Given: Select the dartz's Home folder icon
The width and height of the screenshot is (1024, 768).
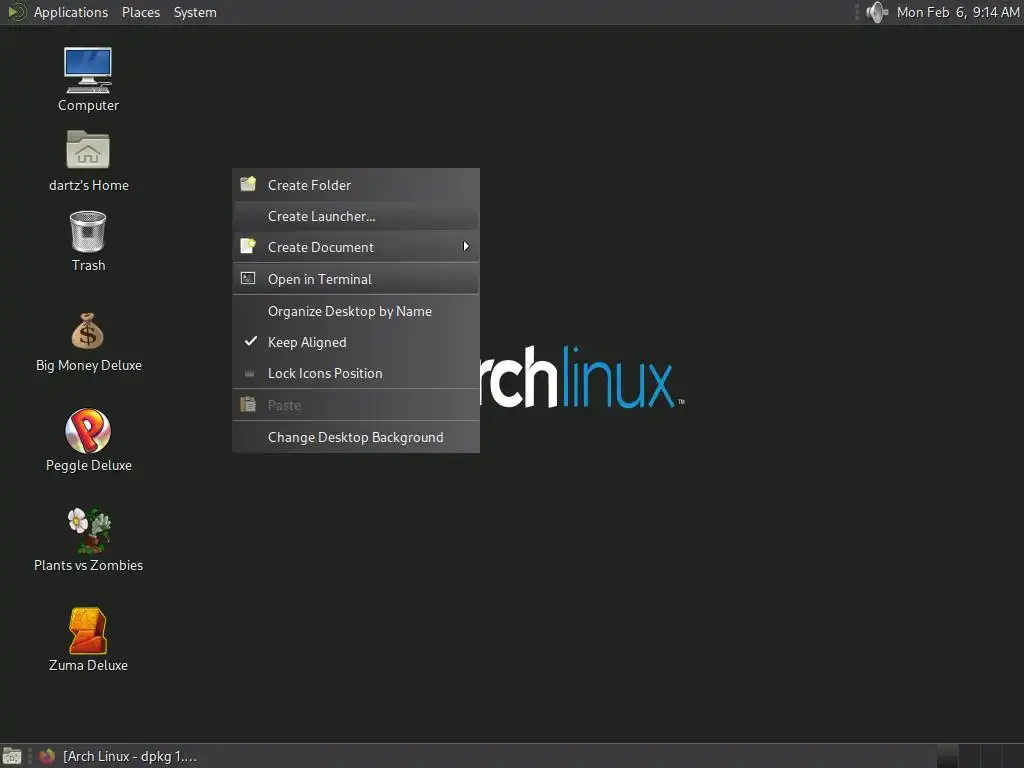Looking at the screenshot, I should (x=88, y=150).
